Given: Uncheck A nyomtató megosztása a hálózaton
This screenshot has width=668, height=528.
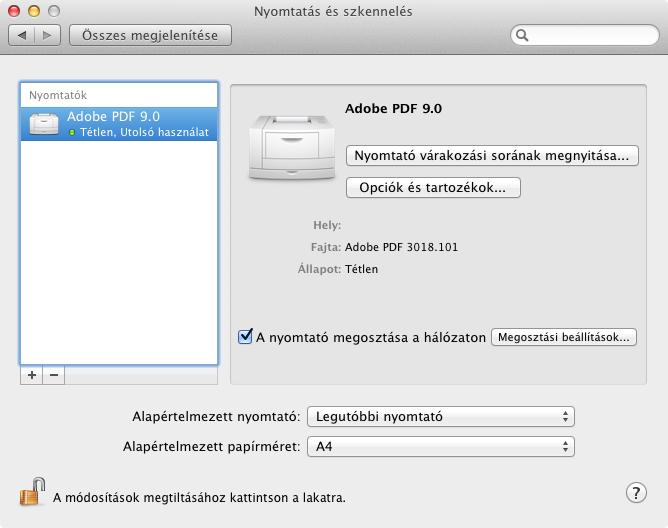Looking at the screenshot, I should 245,337.
